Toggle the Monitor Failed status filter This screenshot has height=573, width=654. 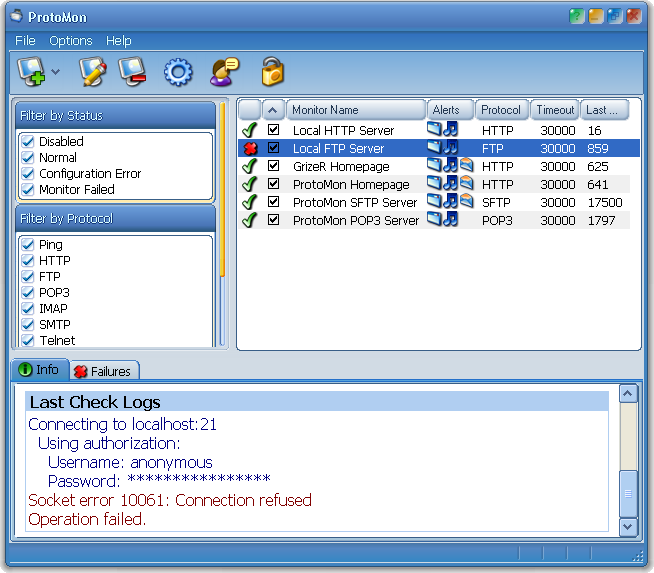(x=28, y=189)
